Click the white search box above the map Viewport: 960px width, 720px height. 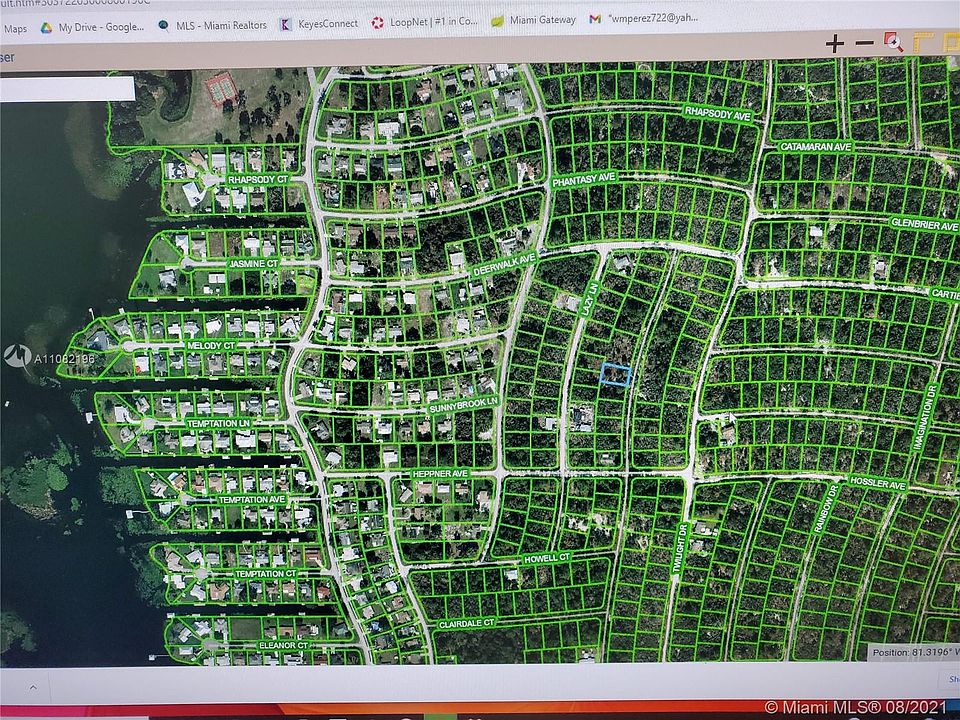point(67,89)
